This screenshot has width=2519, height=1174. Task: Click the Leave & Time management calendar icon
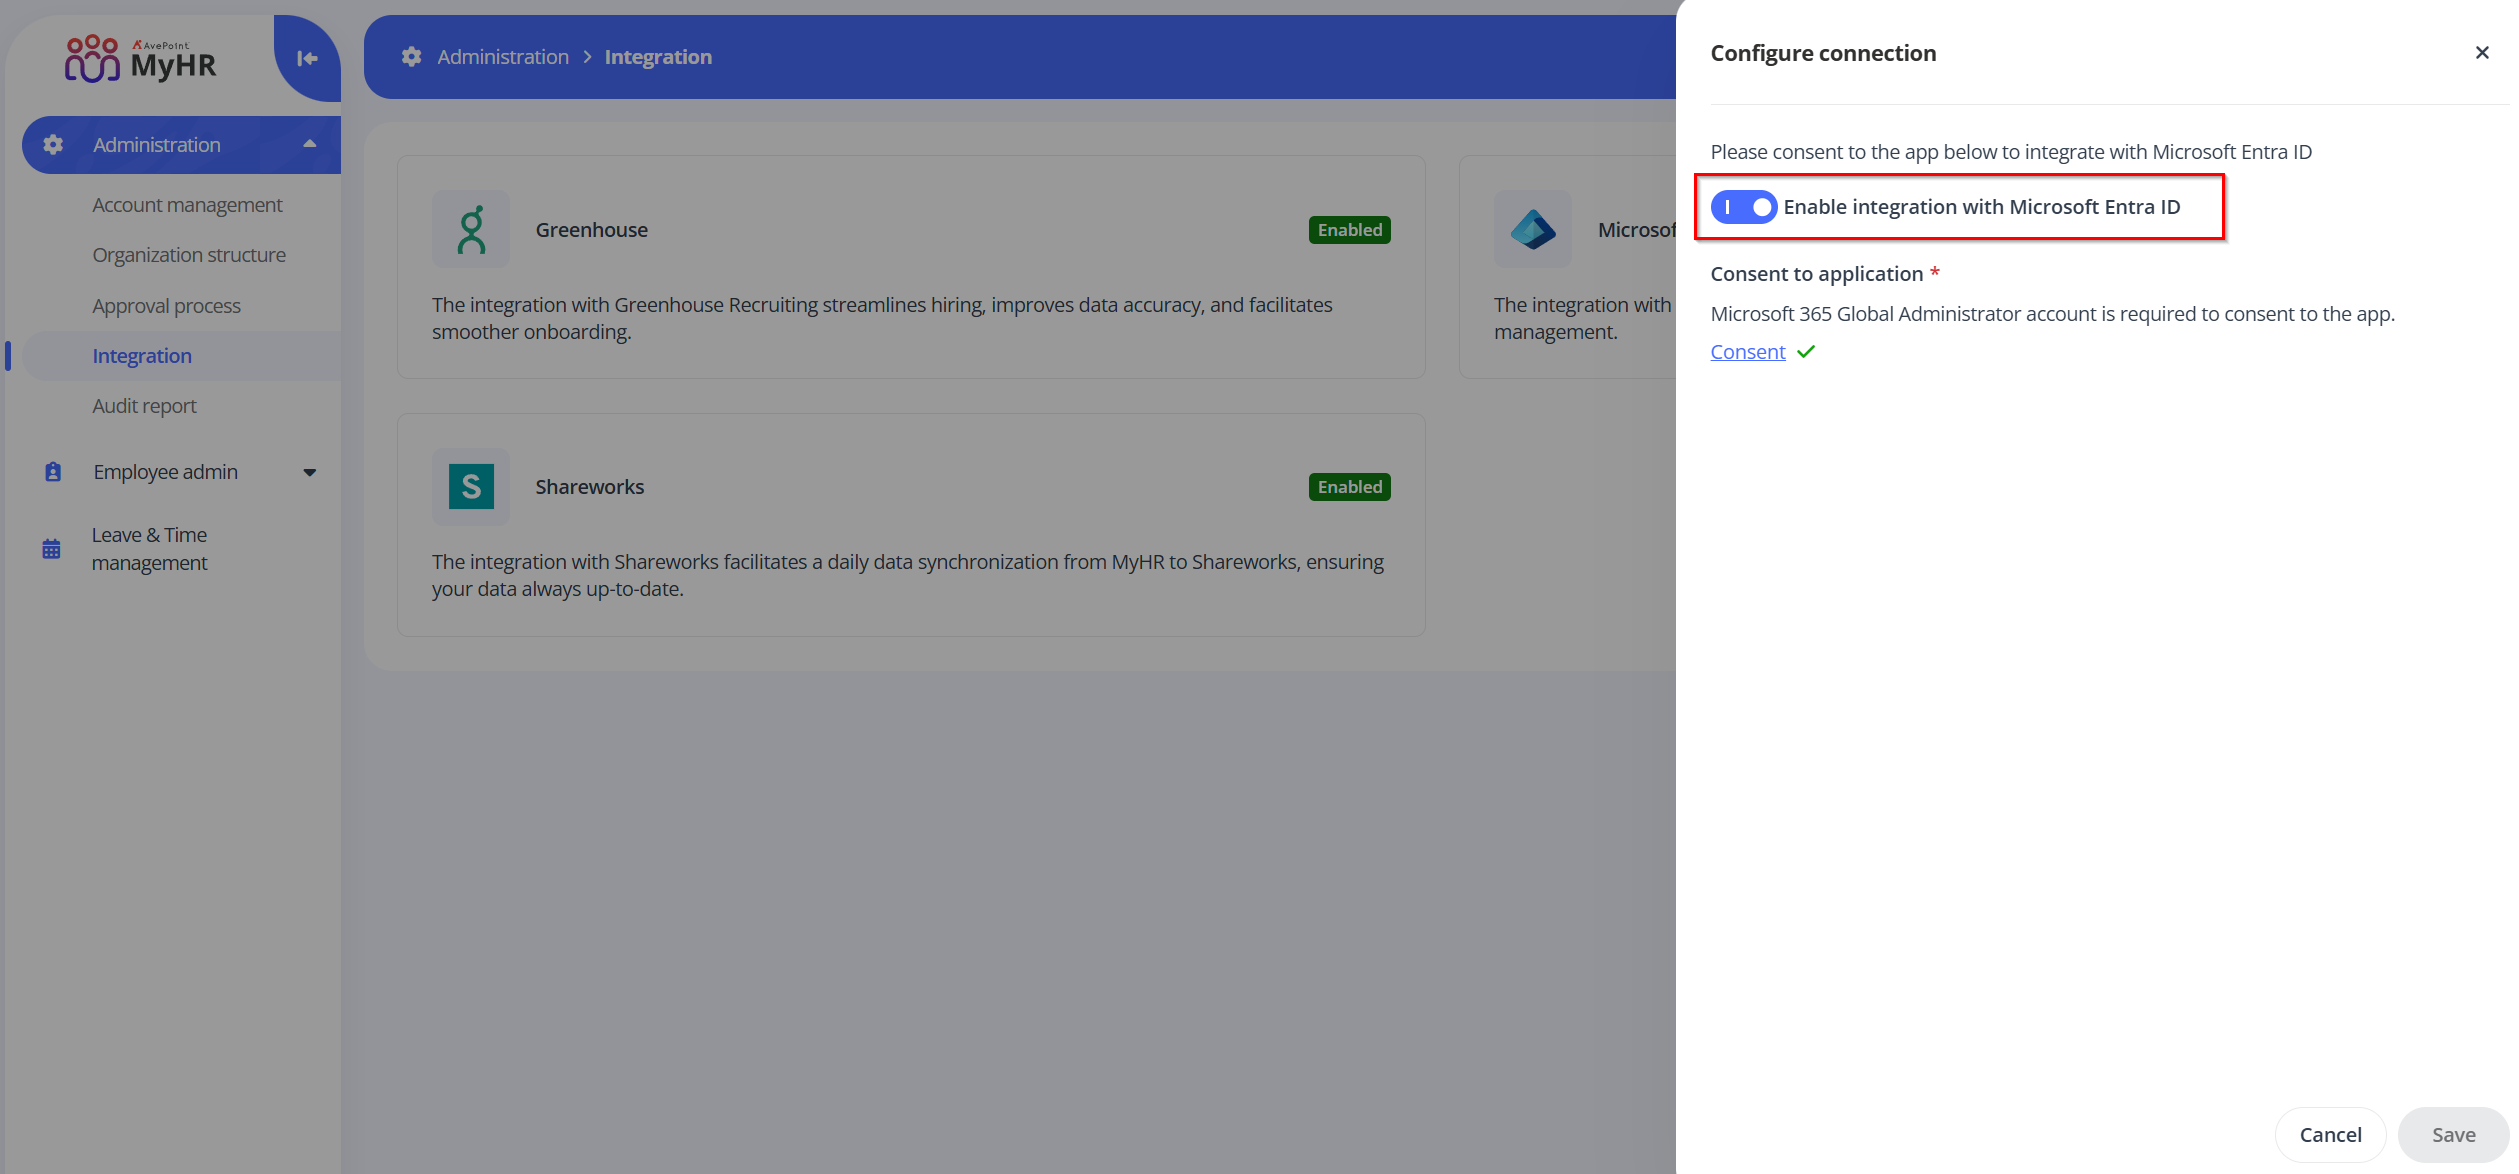coord(51,547)
